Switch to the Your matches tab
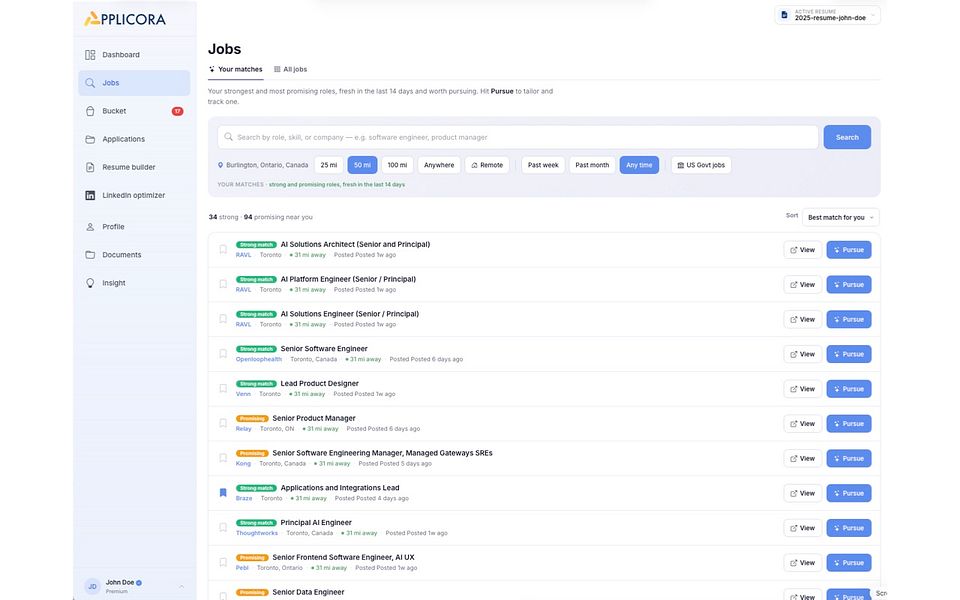This screenshot has width=960, height=600. tap(236, 69)
